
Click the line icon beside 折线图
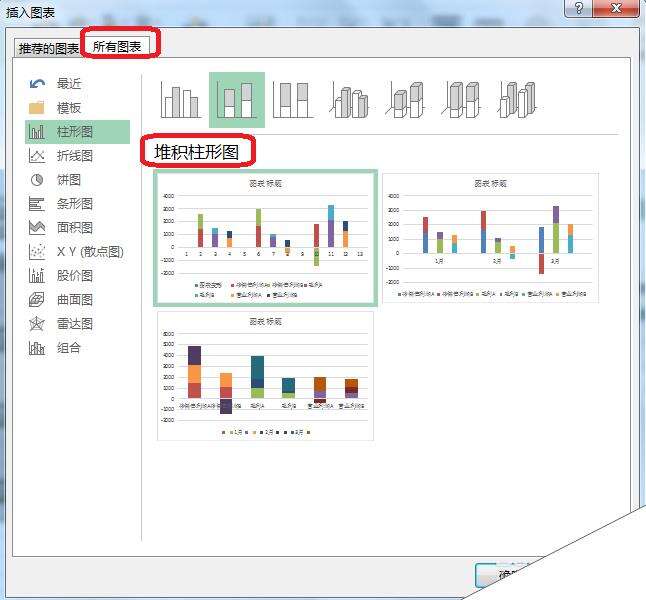(x=37, y=156)
